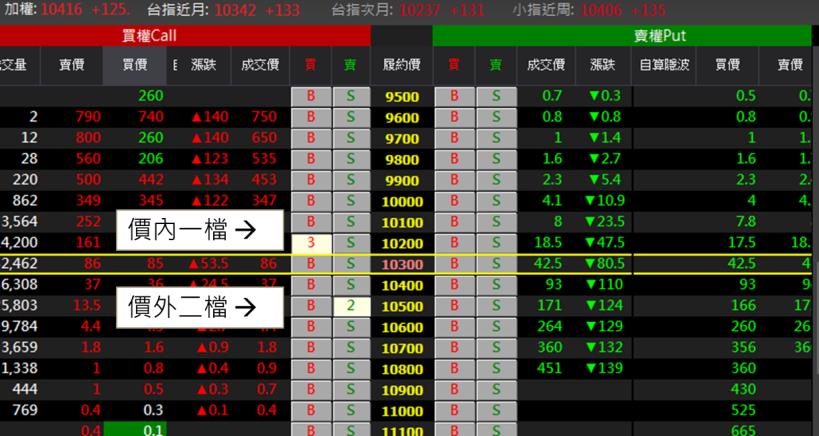Click the Call-side S button for strike 9500

point(351,97)
